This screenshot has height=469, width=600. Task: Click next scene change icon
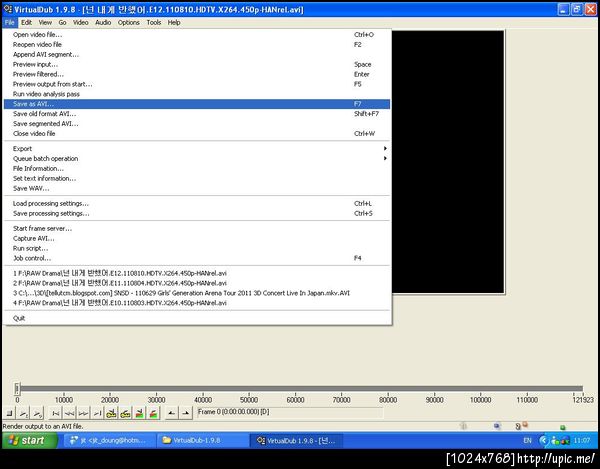click(153, 413)
